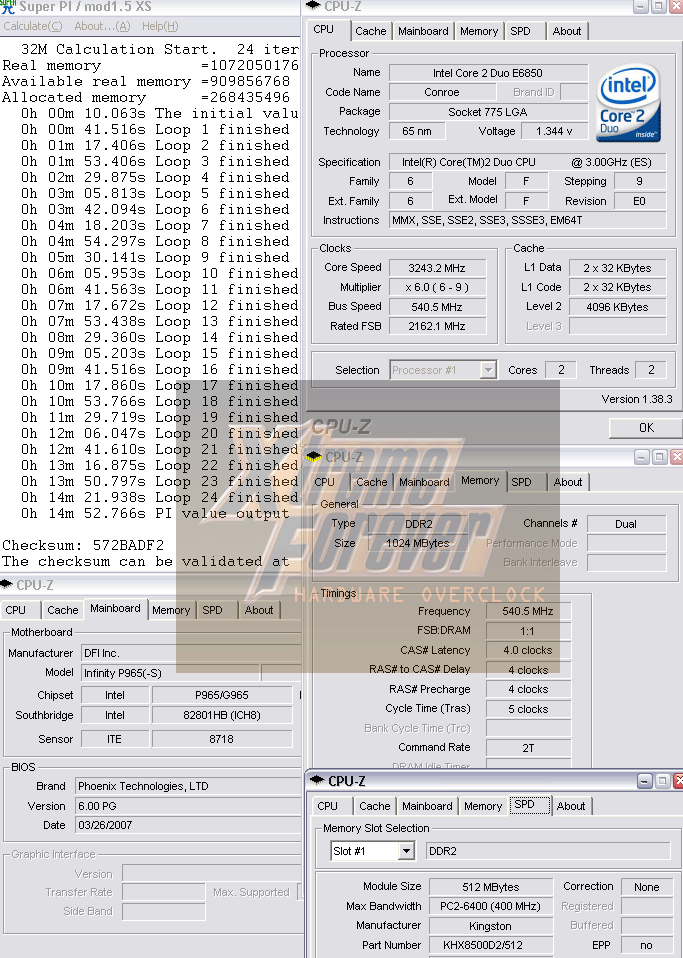683x958 pixels.
Task: Open Memory tab in the E6850 processor window
Action: (x=479, y=31)
